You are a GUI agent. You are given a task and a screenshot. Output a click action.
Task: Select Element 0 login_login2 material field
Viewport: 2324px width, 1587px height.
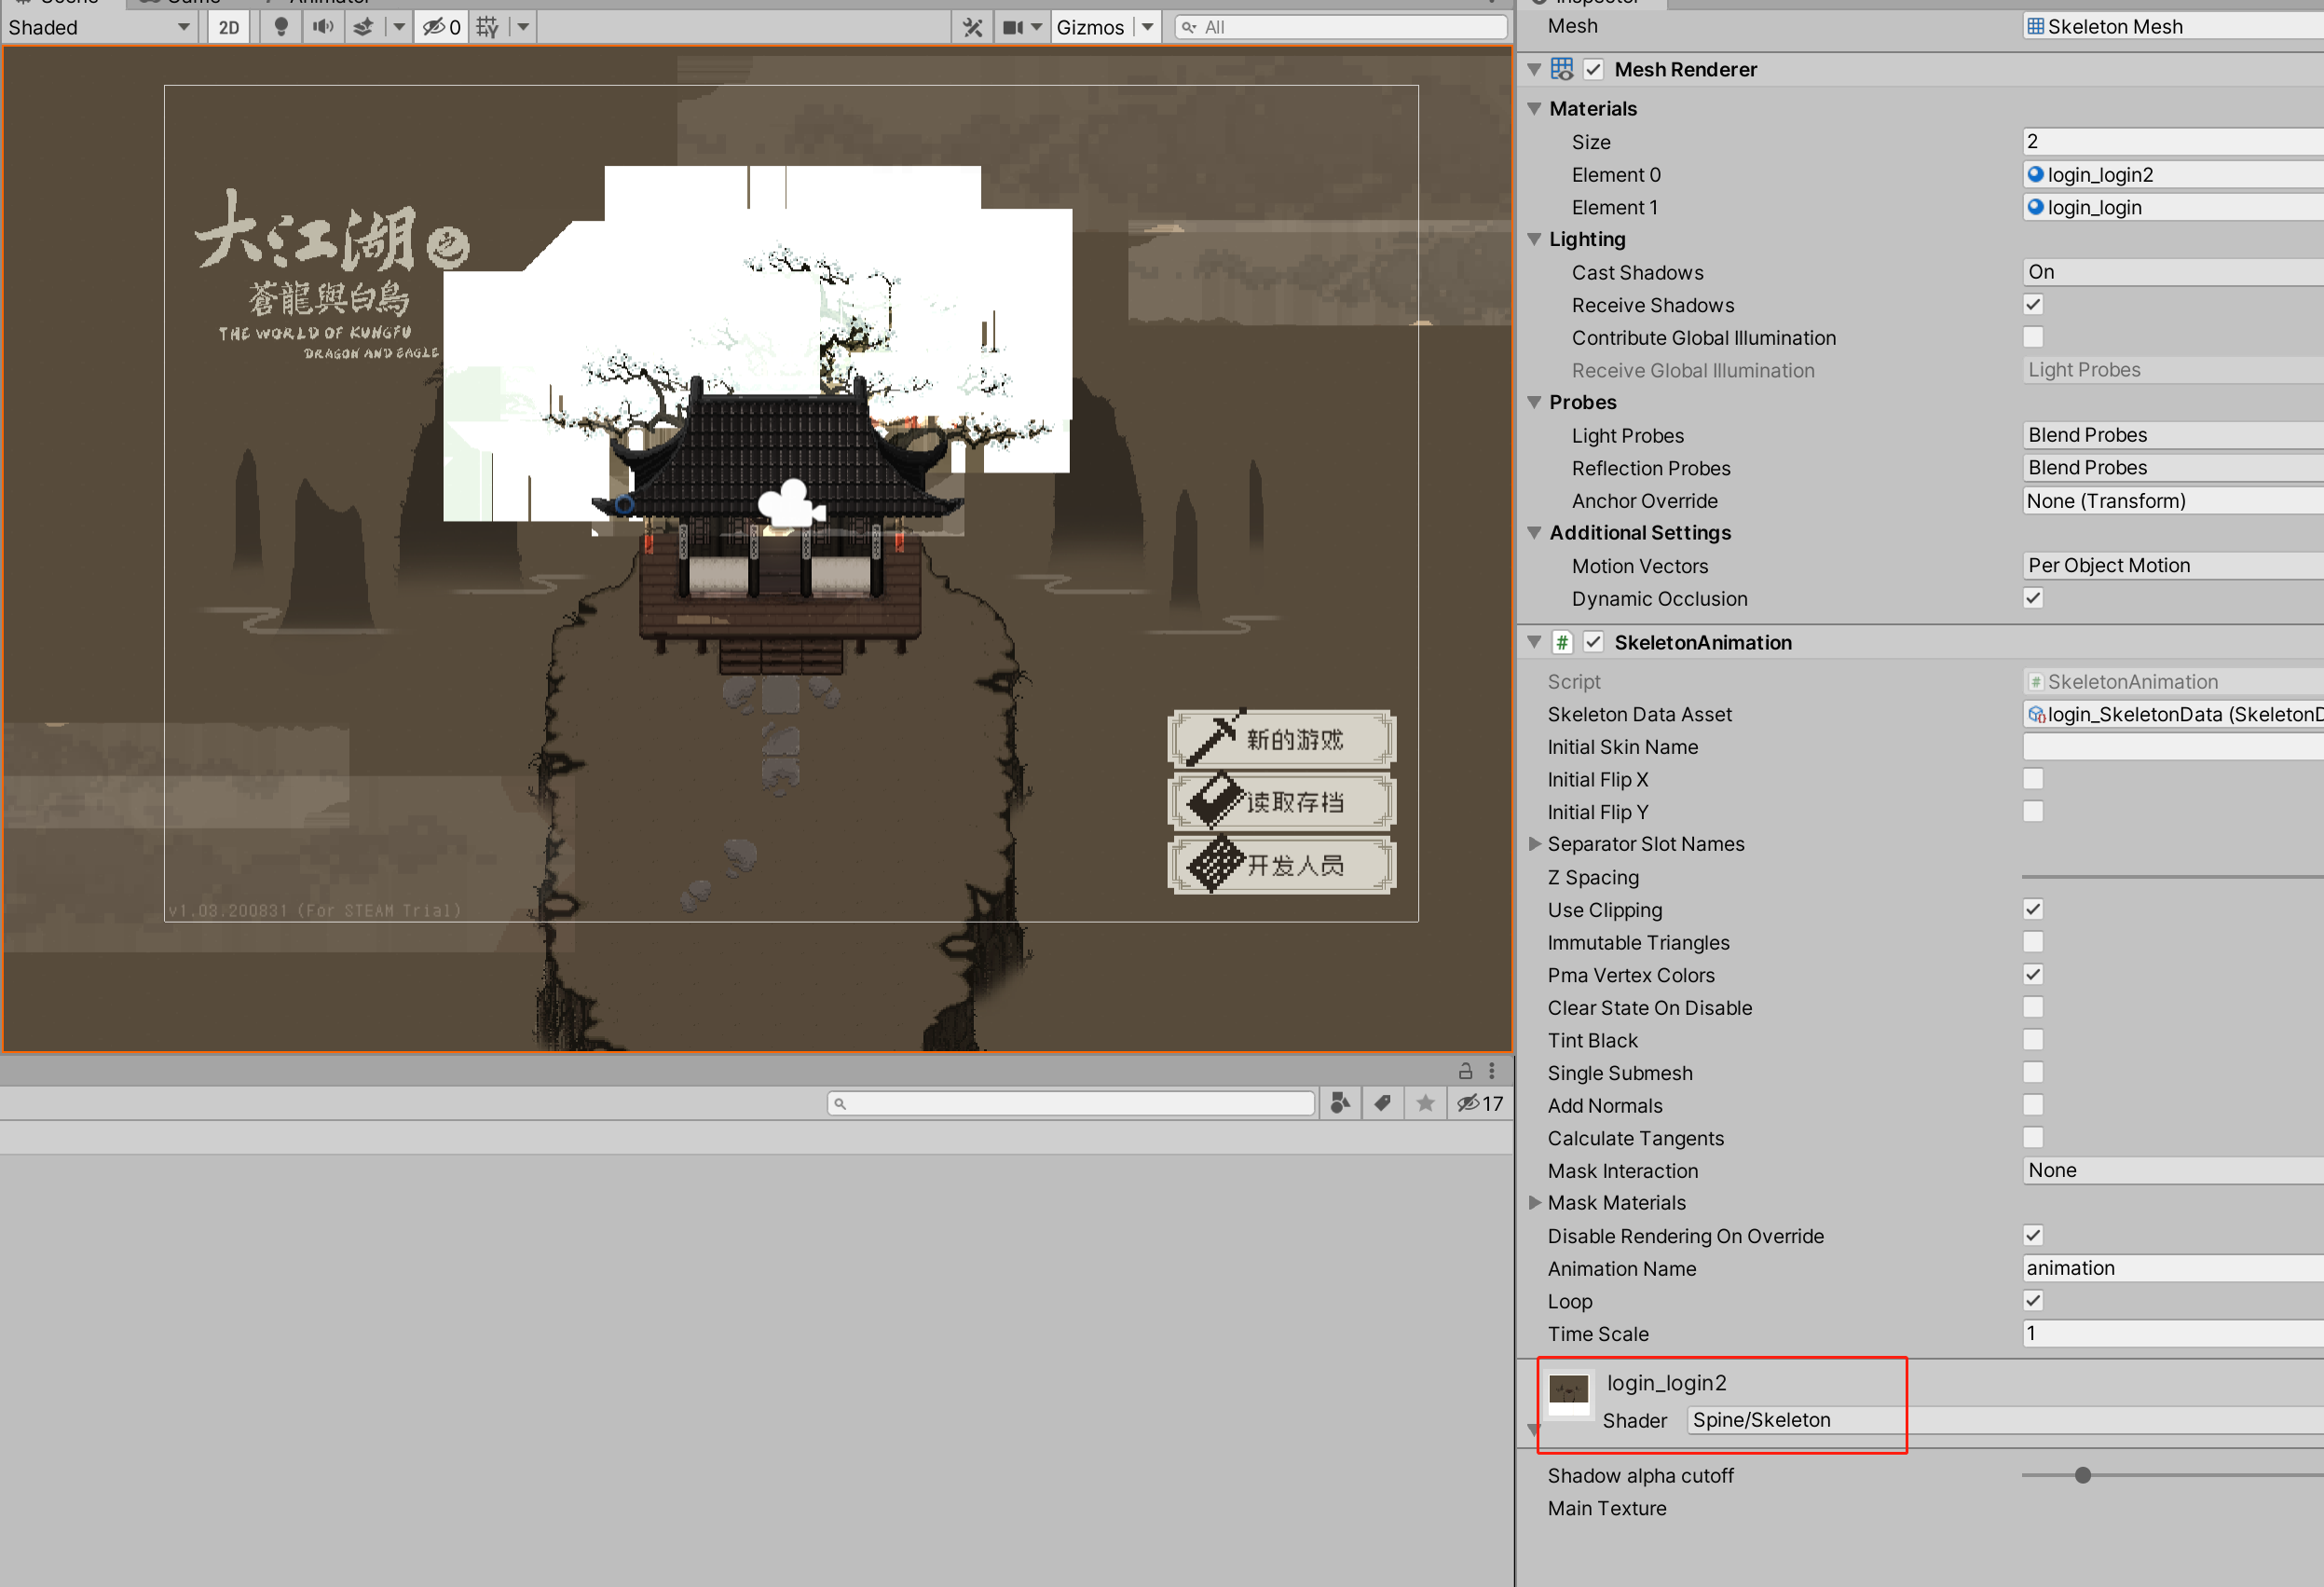pyautogui.click(x=2172, y=174)
